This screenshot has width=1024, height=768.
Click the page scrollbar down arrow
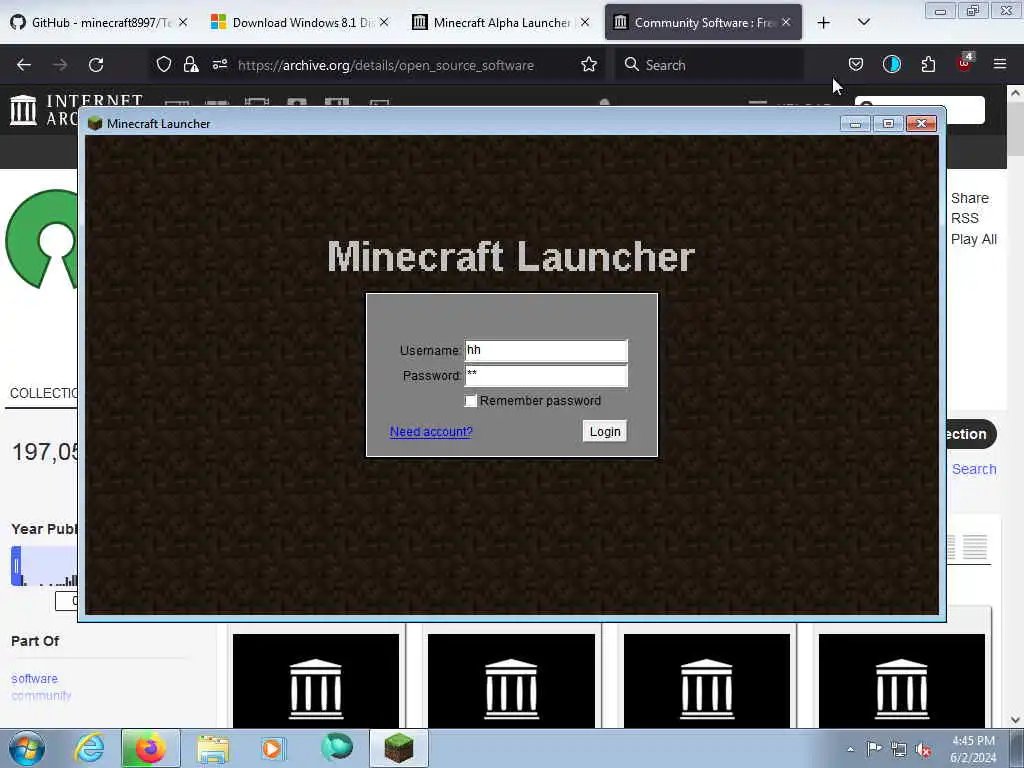coord(1016,720)
